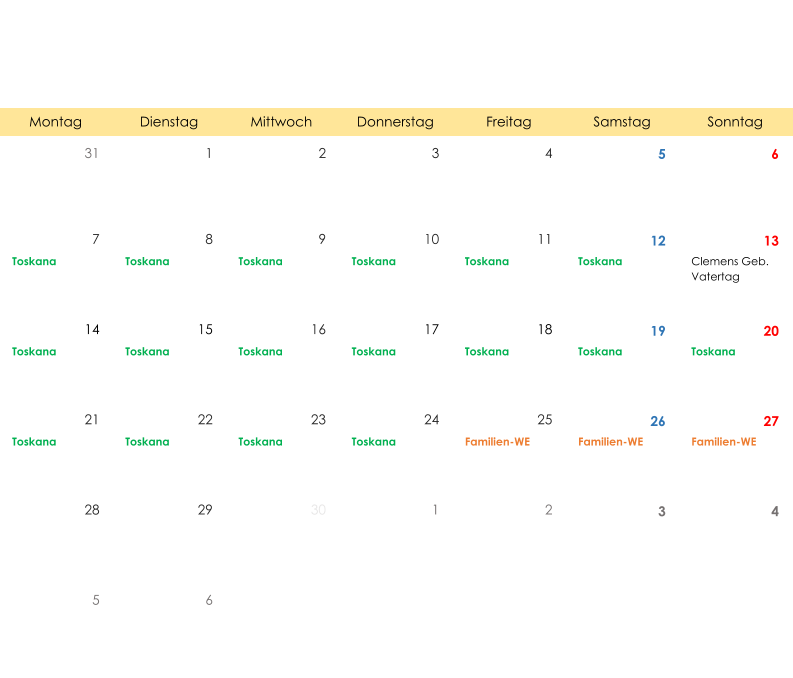
Task: Select date 29 on Tuesday
Action: (205, 510)
